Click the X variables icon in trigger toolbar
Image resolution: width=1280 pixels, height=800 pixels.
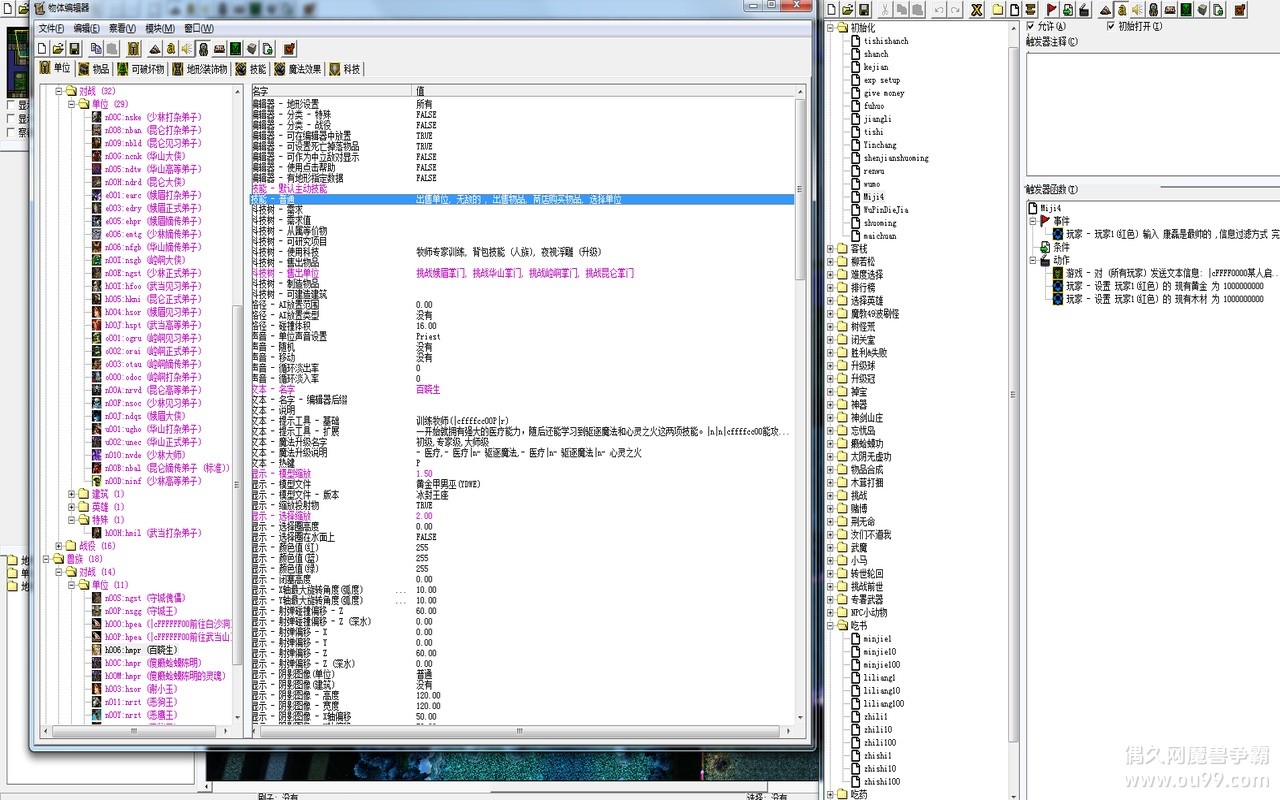coord(977,10)
